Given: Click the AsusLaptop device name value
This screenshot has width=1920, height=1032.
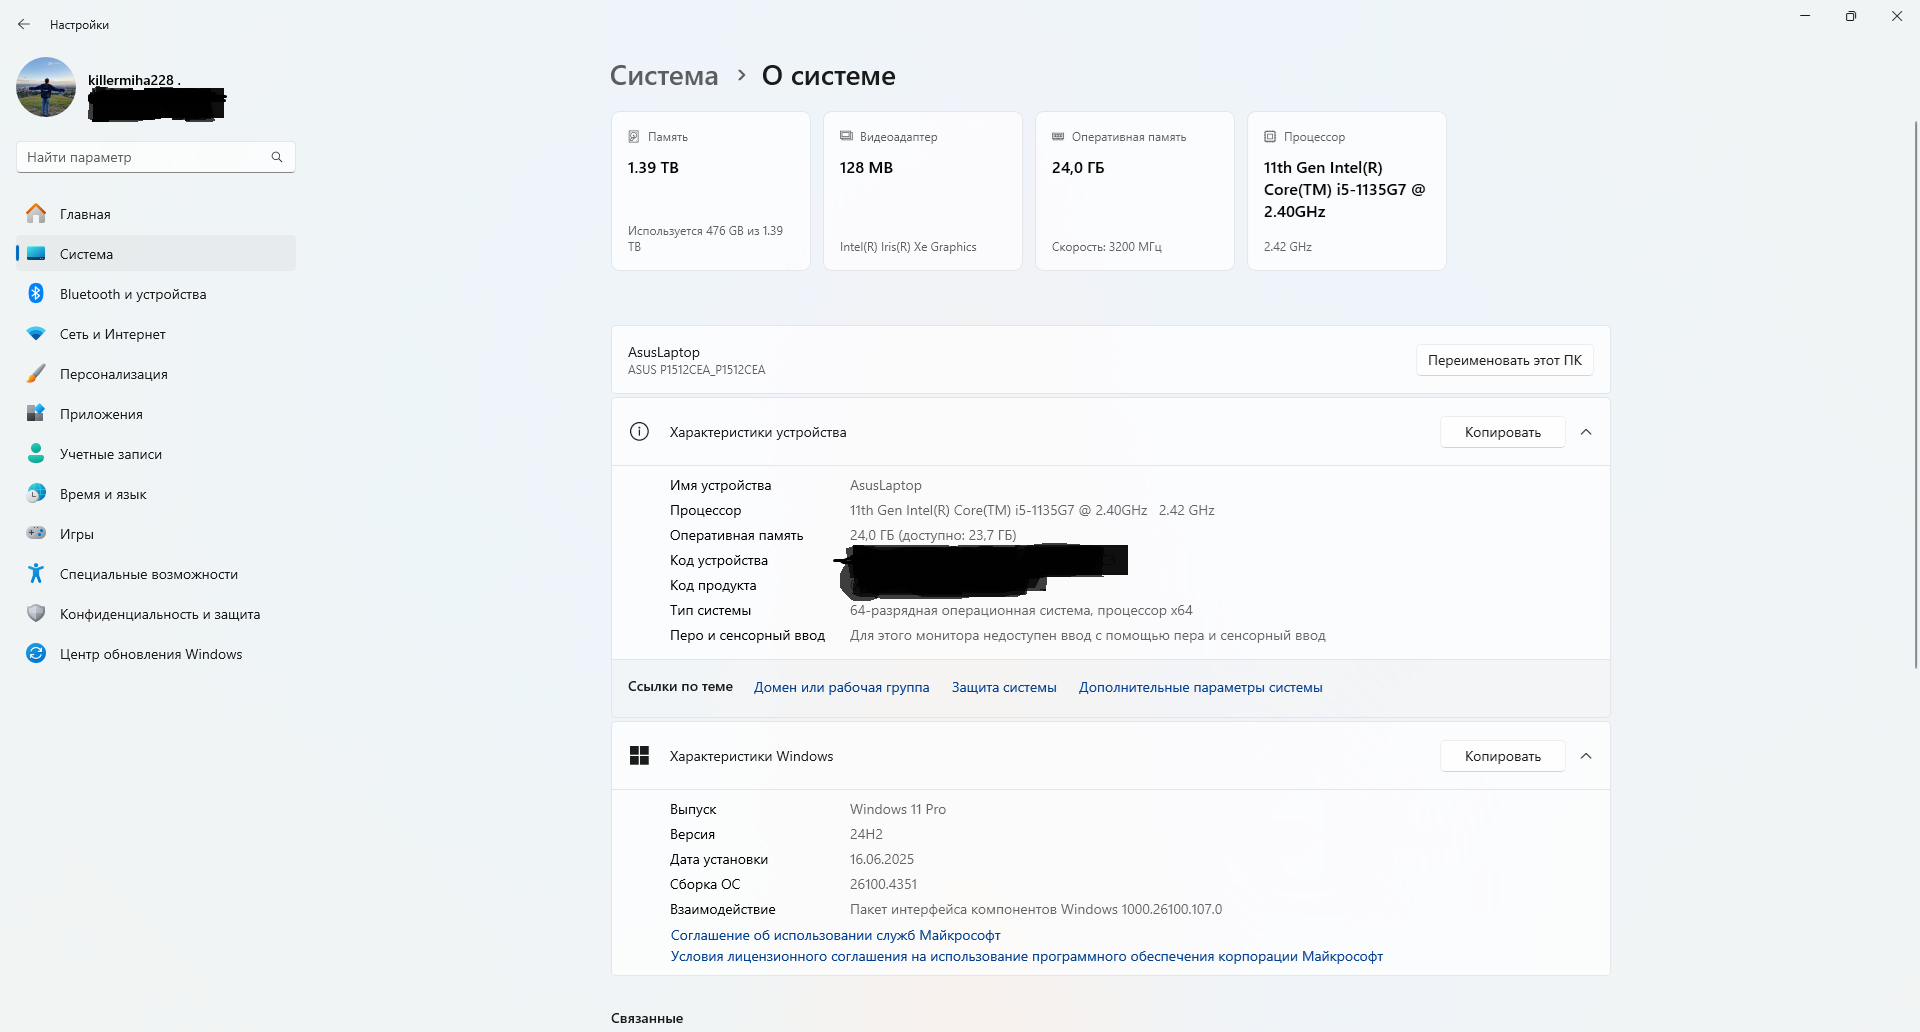Looking at the screenshot, I should (886, 485).
